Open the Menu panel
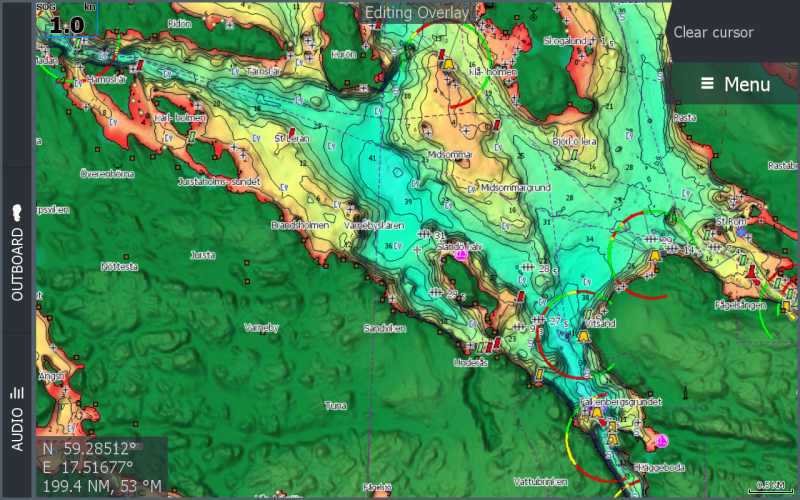Viewport: 800px width, 500px height. point(735,84)
